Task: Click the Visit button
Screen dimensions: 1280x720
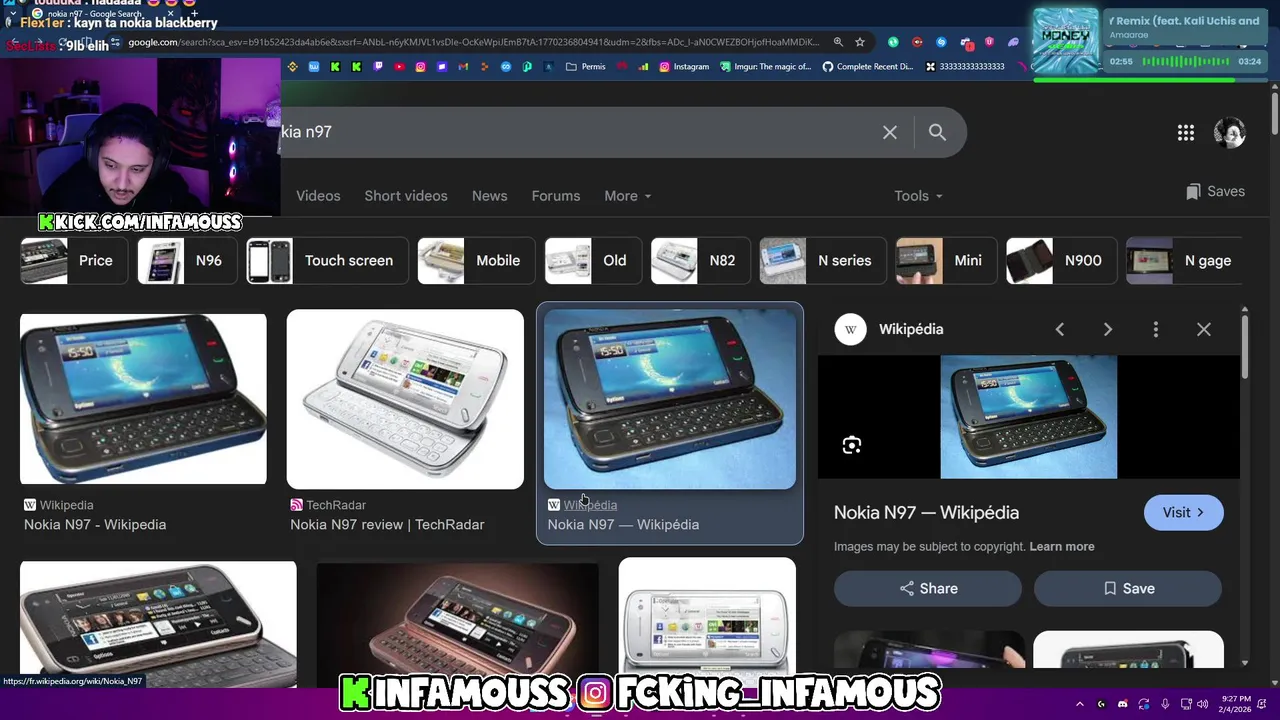Action: pos(1184,513)
